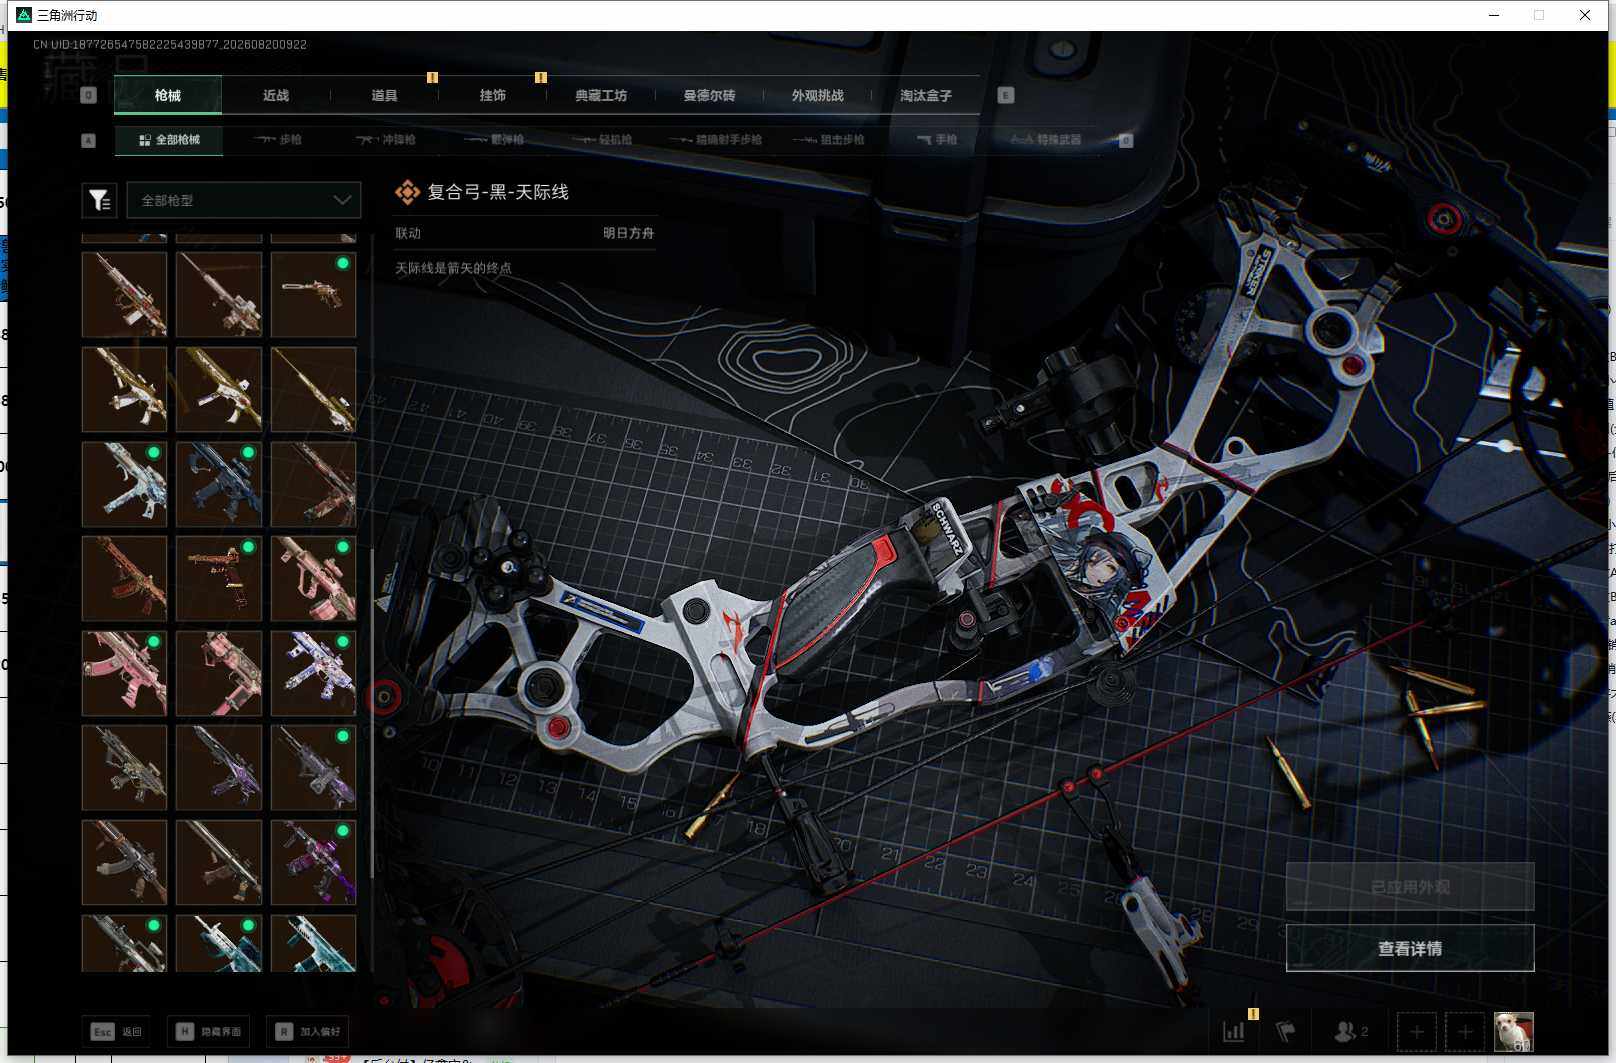This screenshot has width=1616, height=1063.
Task: Open the statistics bar chart icon
Action: [x=1234, y=1031]
